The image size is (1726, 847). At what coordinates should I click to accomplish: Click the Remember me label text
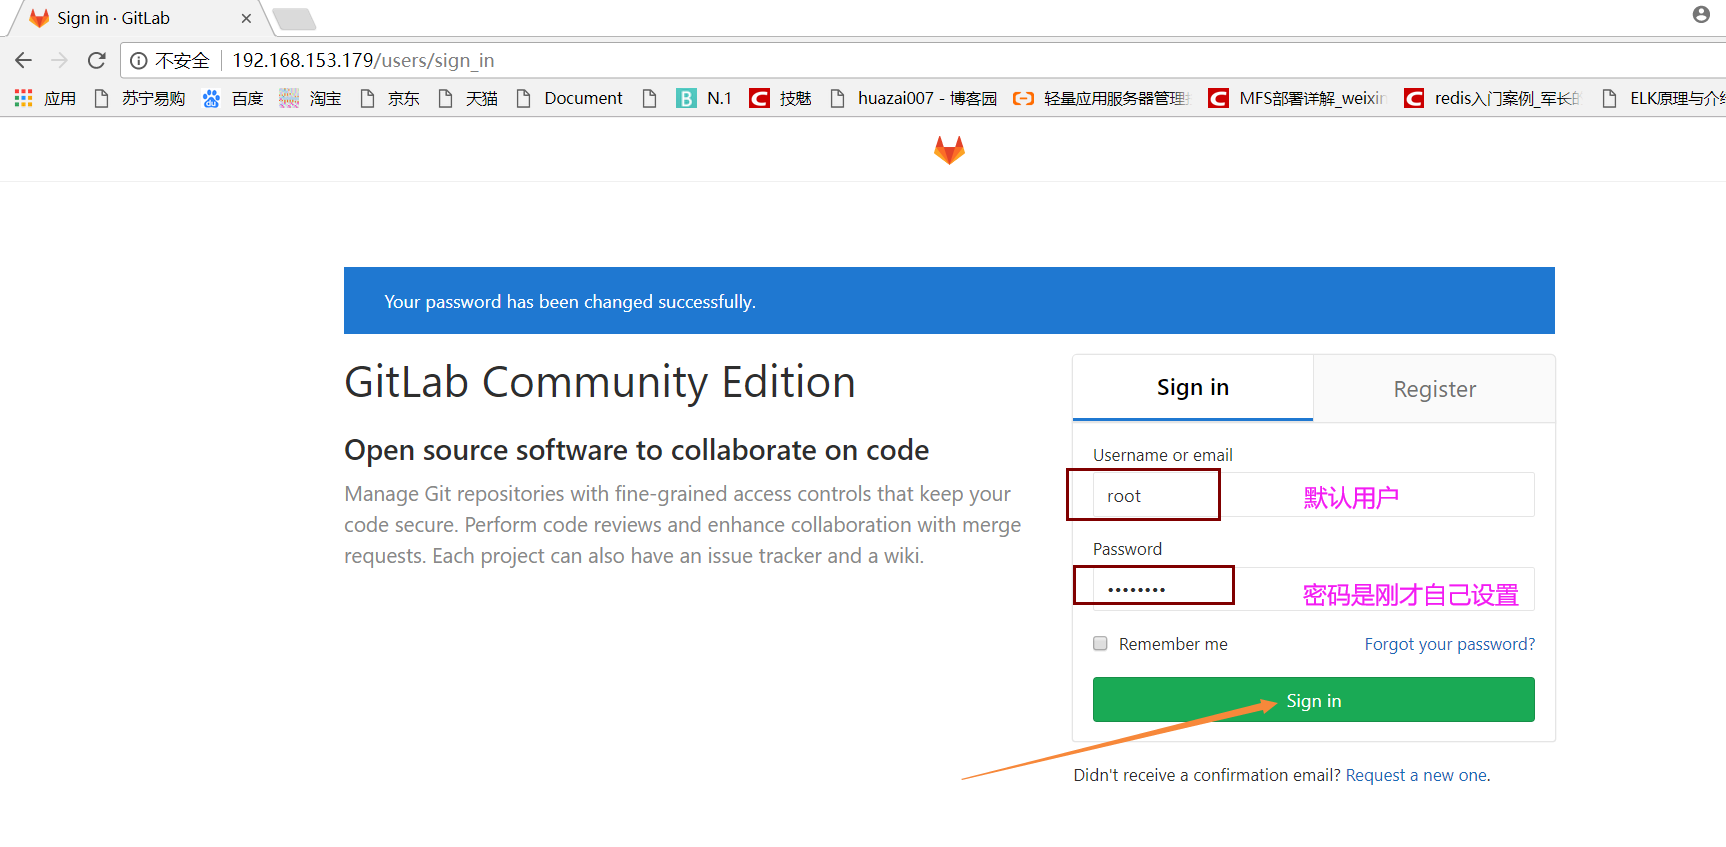[x=1173, y=644]
